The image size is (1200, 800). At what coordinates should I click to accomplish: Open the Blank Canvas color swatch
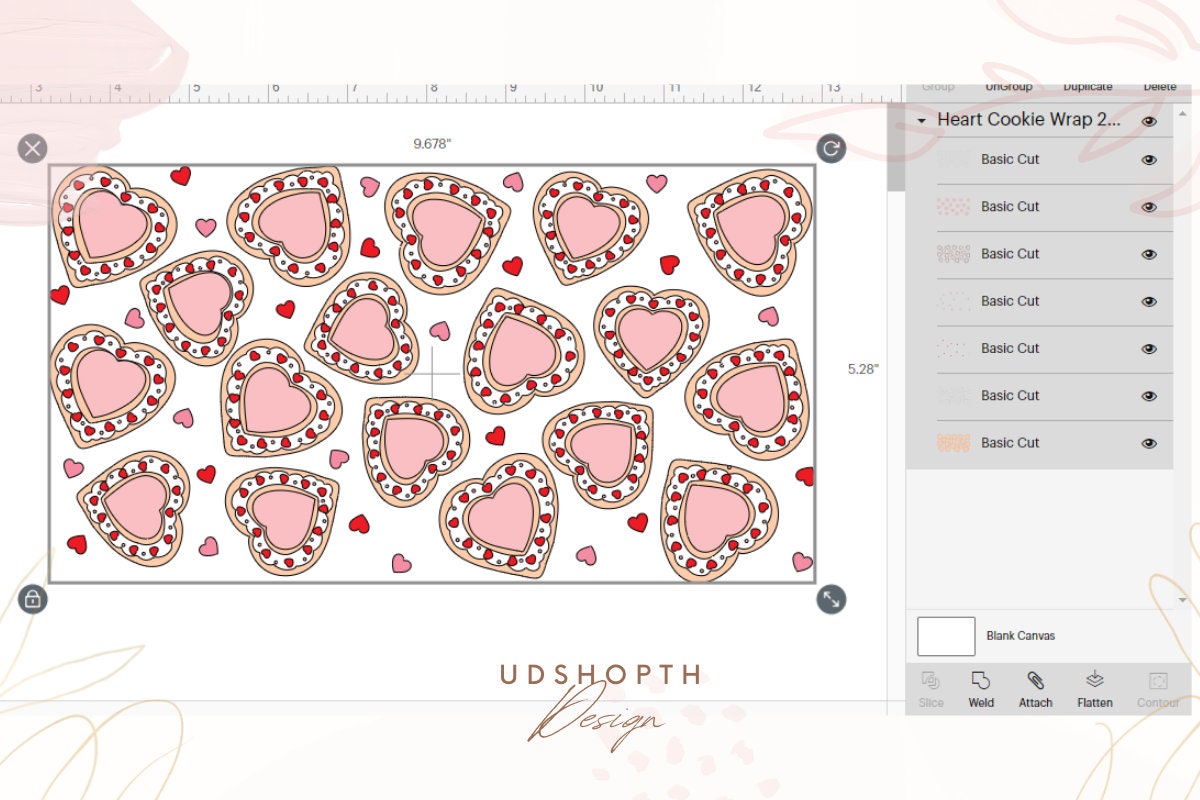tap(945, 636)
